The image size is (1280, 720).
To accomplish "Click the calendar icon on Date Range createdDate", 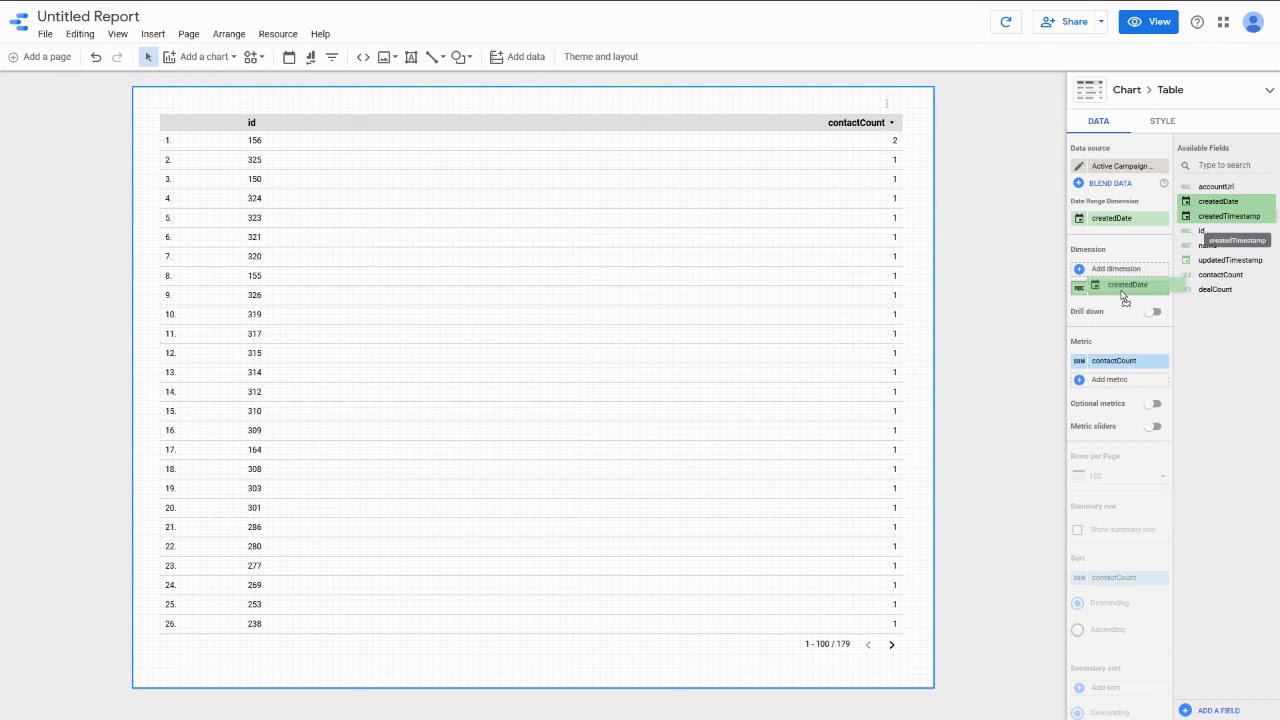I will [x=1079, y=218].
